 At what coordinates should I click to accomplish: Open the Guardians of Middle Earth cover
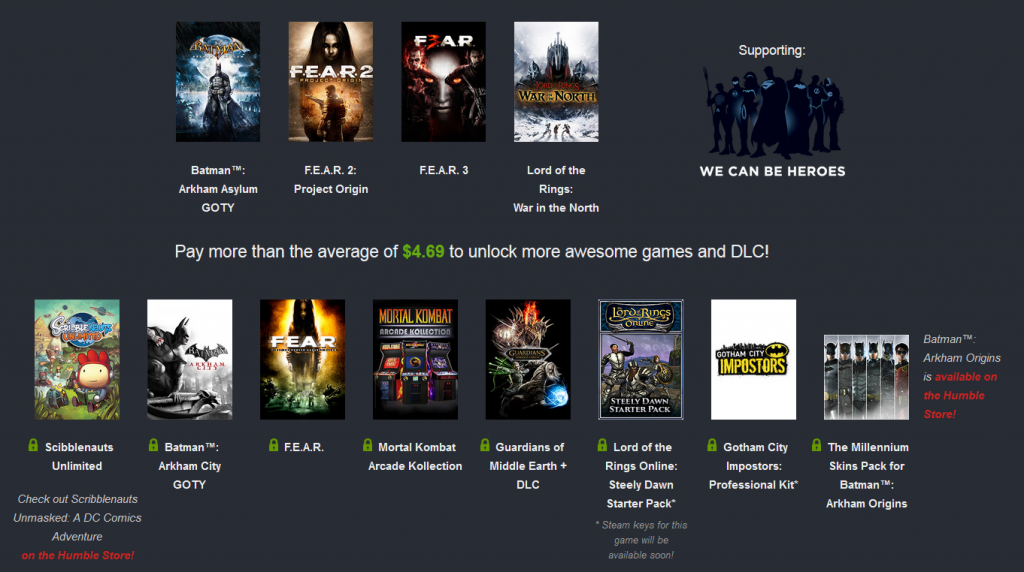point(528,359)
